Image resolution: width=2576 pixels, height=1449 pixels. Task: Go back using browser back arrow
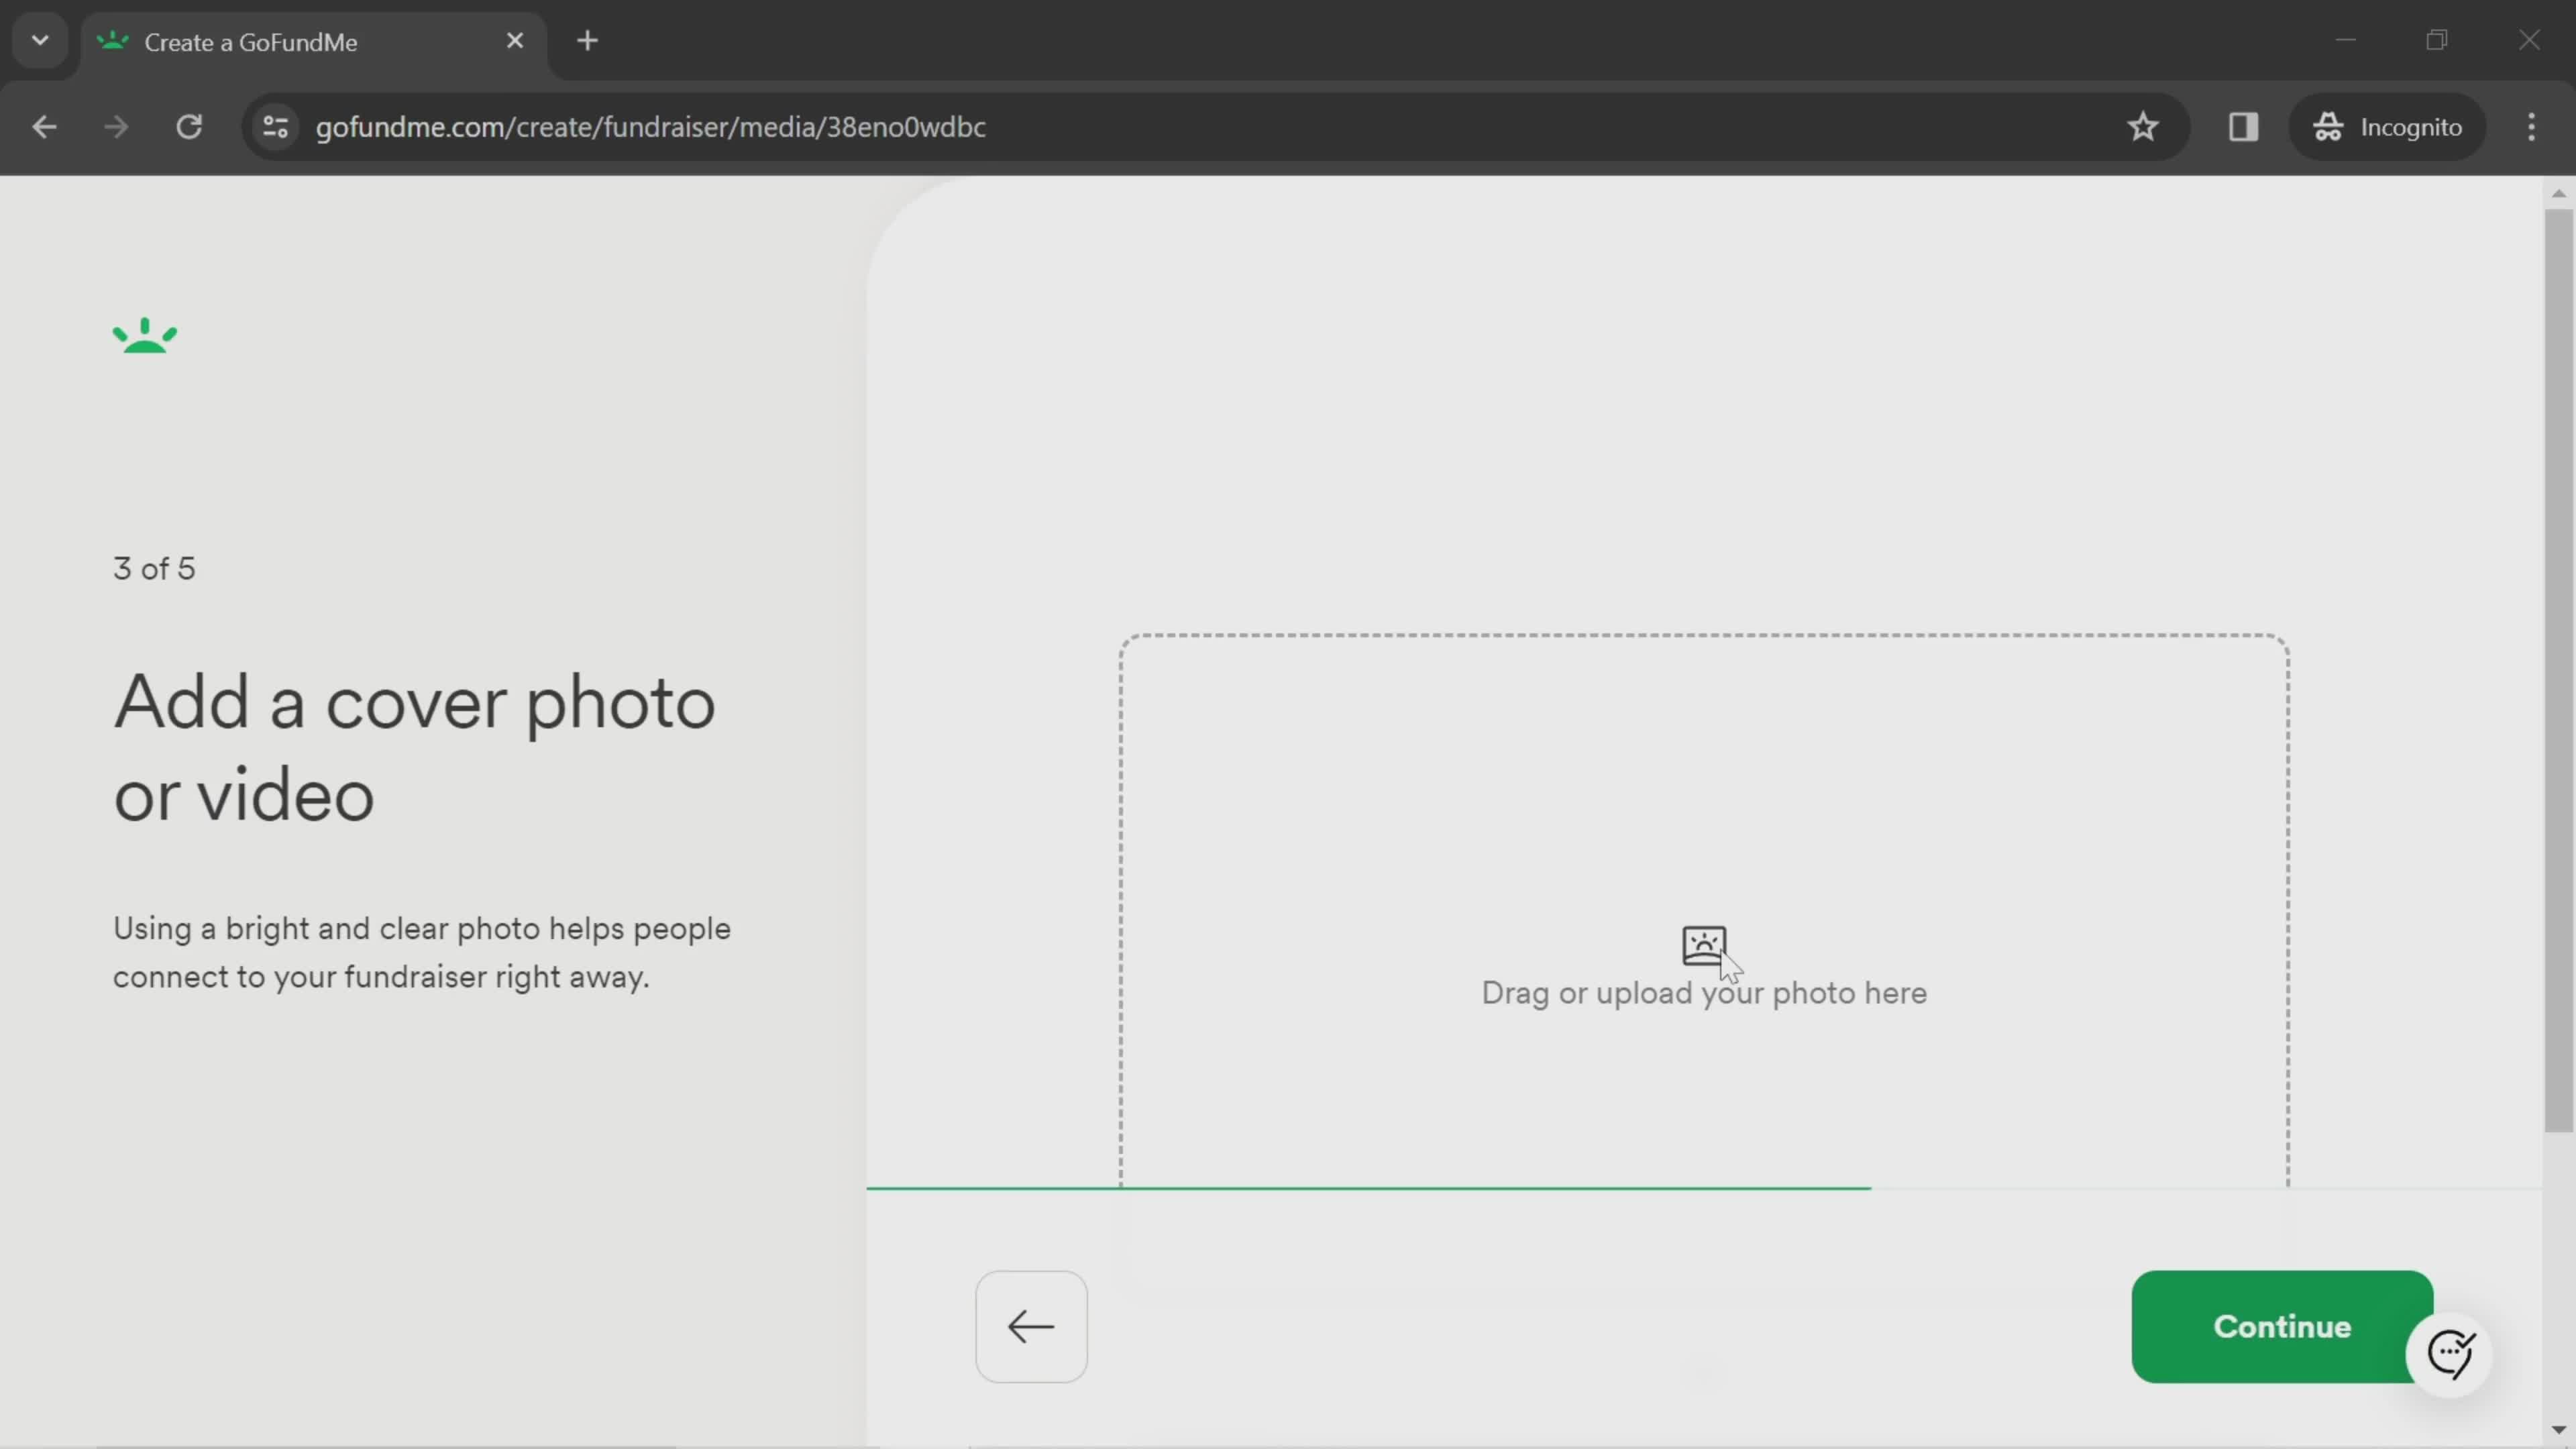[x=44, y=127]
